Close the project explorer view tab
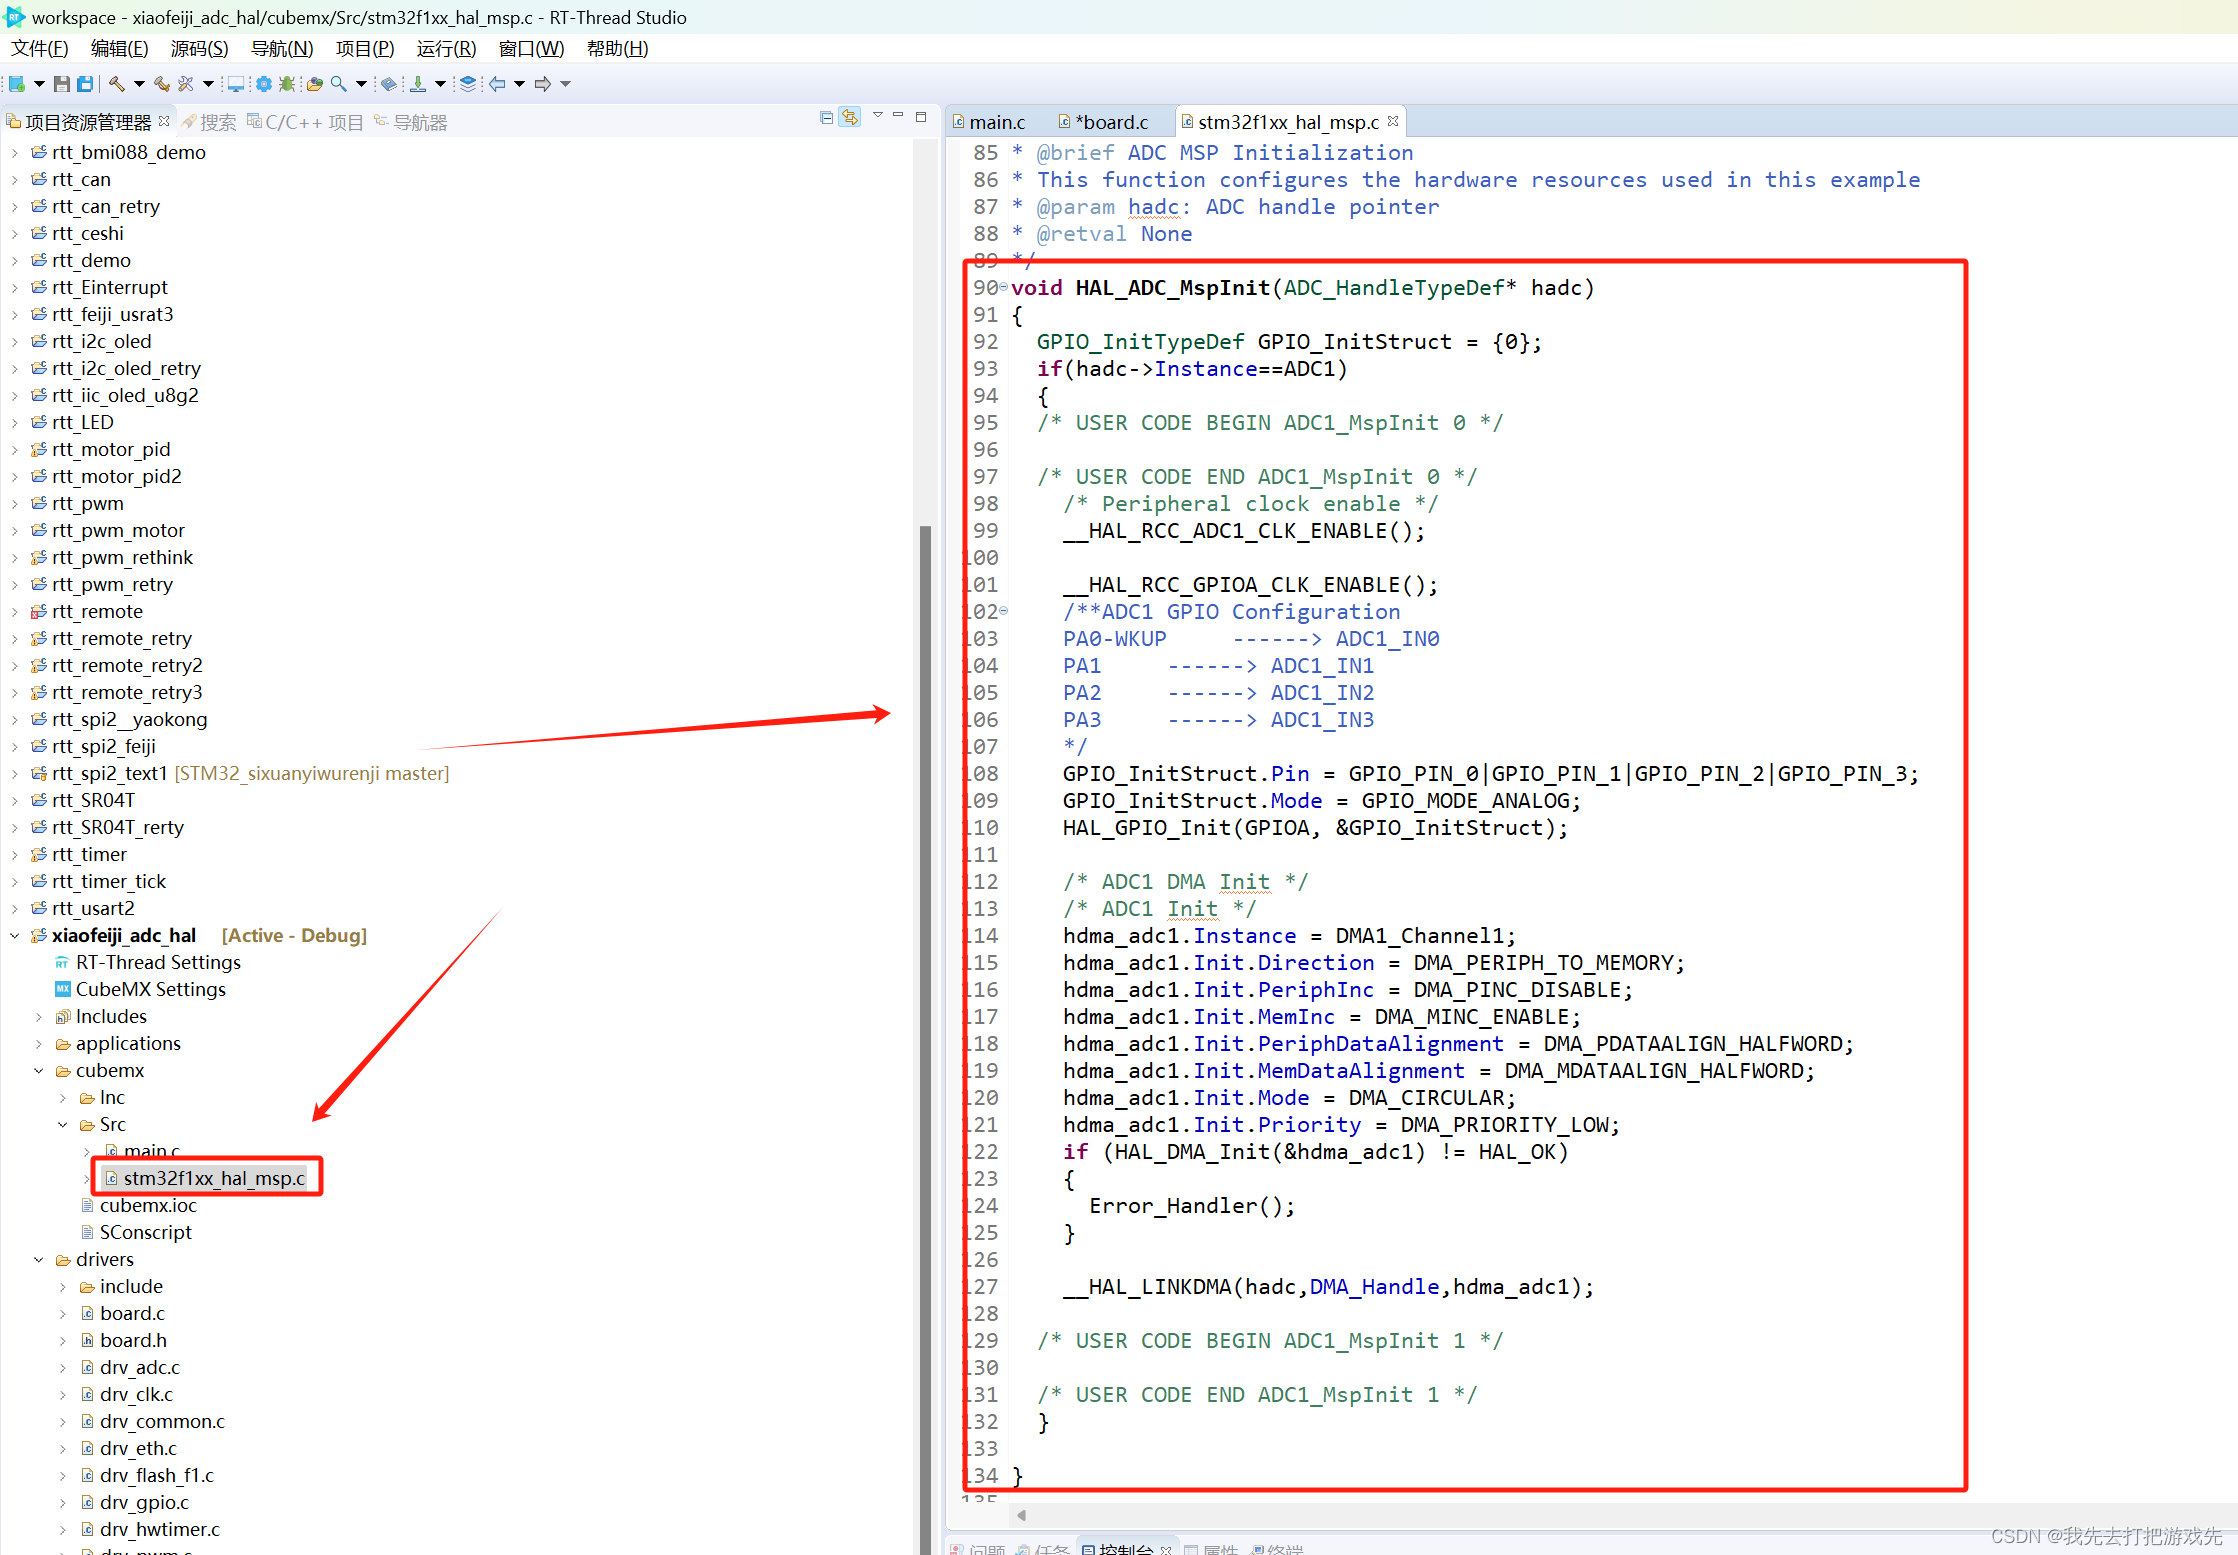Viewport: 2238px width, 1555px height. coord(164,121)
